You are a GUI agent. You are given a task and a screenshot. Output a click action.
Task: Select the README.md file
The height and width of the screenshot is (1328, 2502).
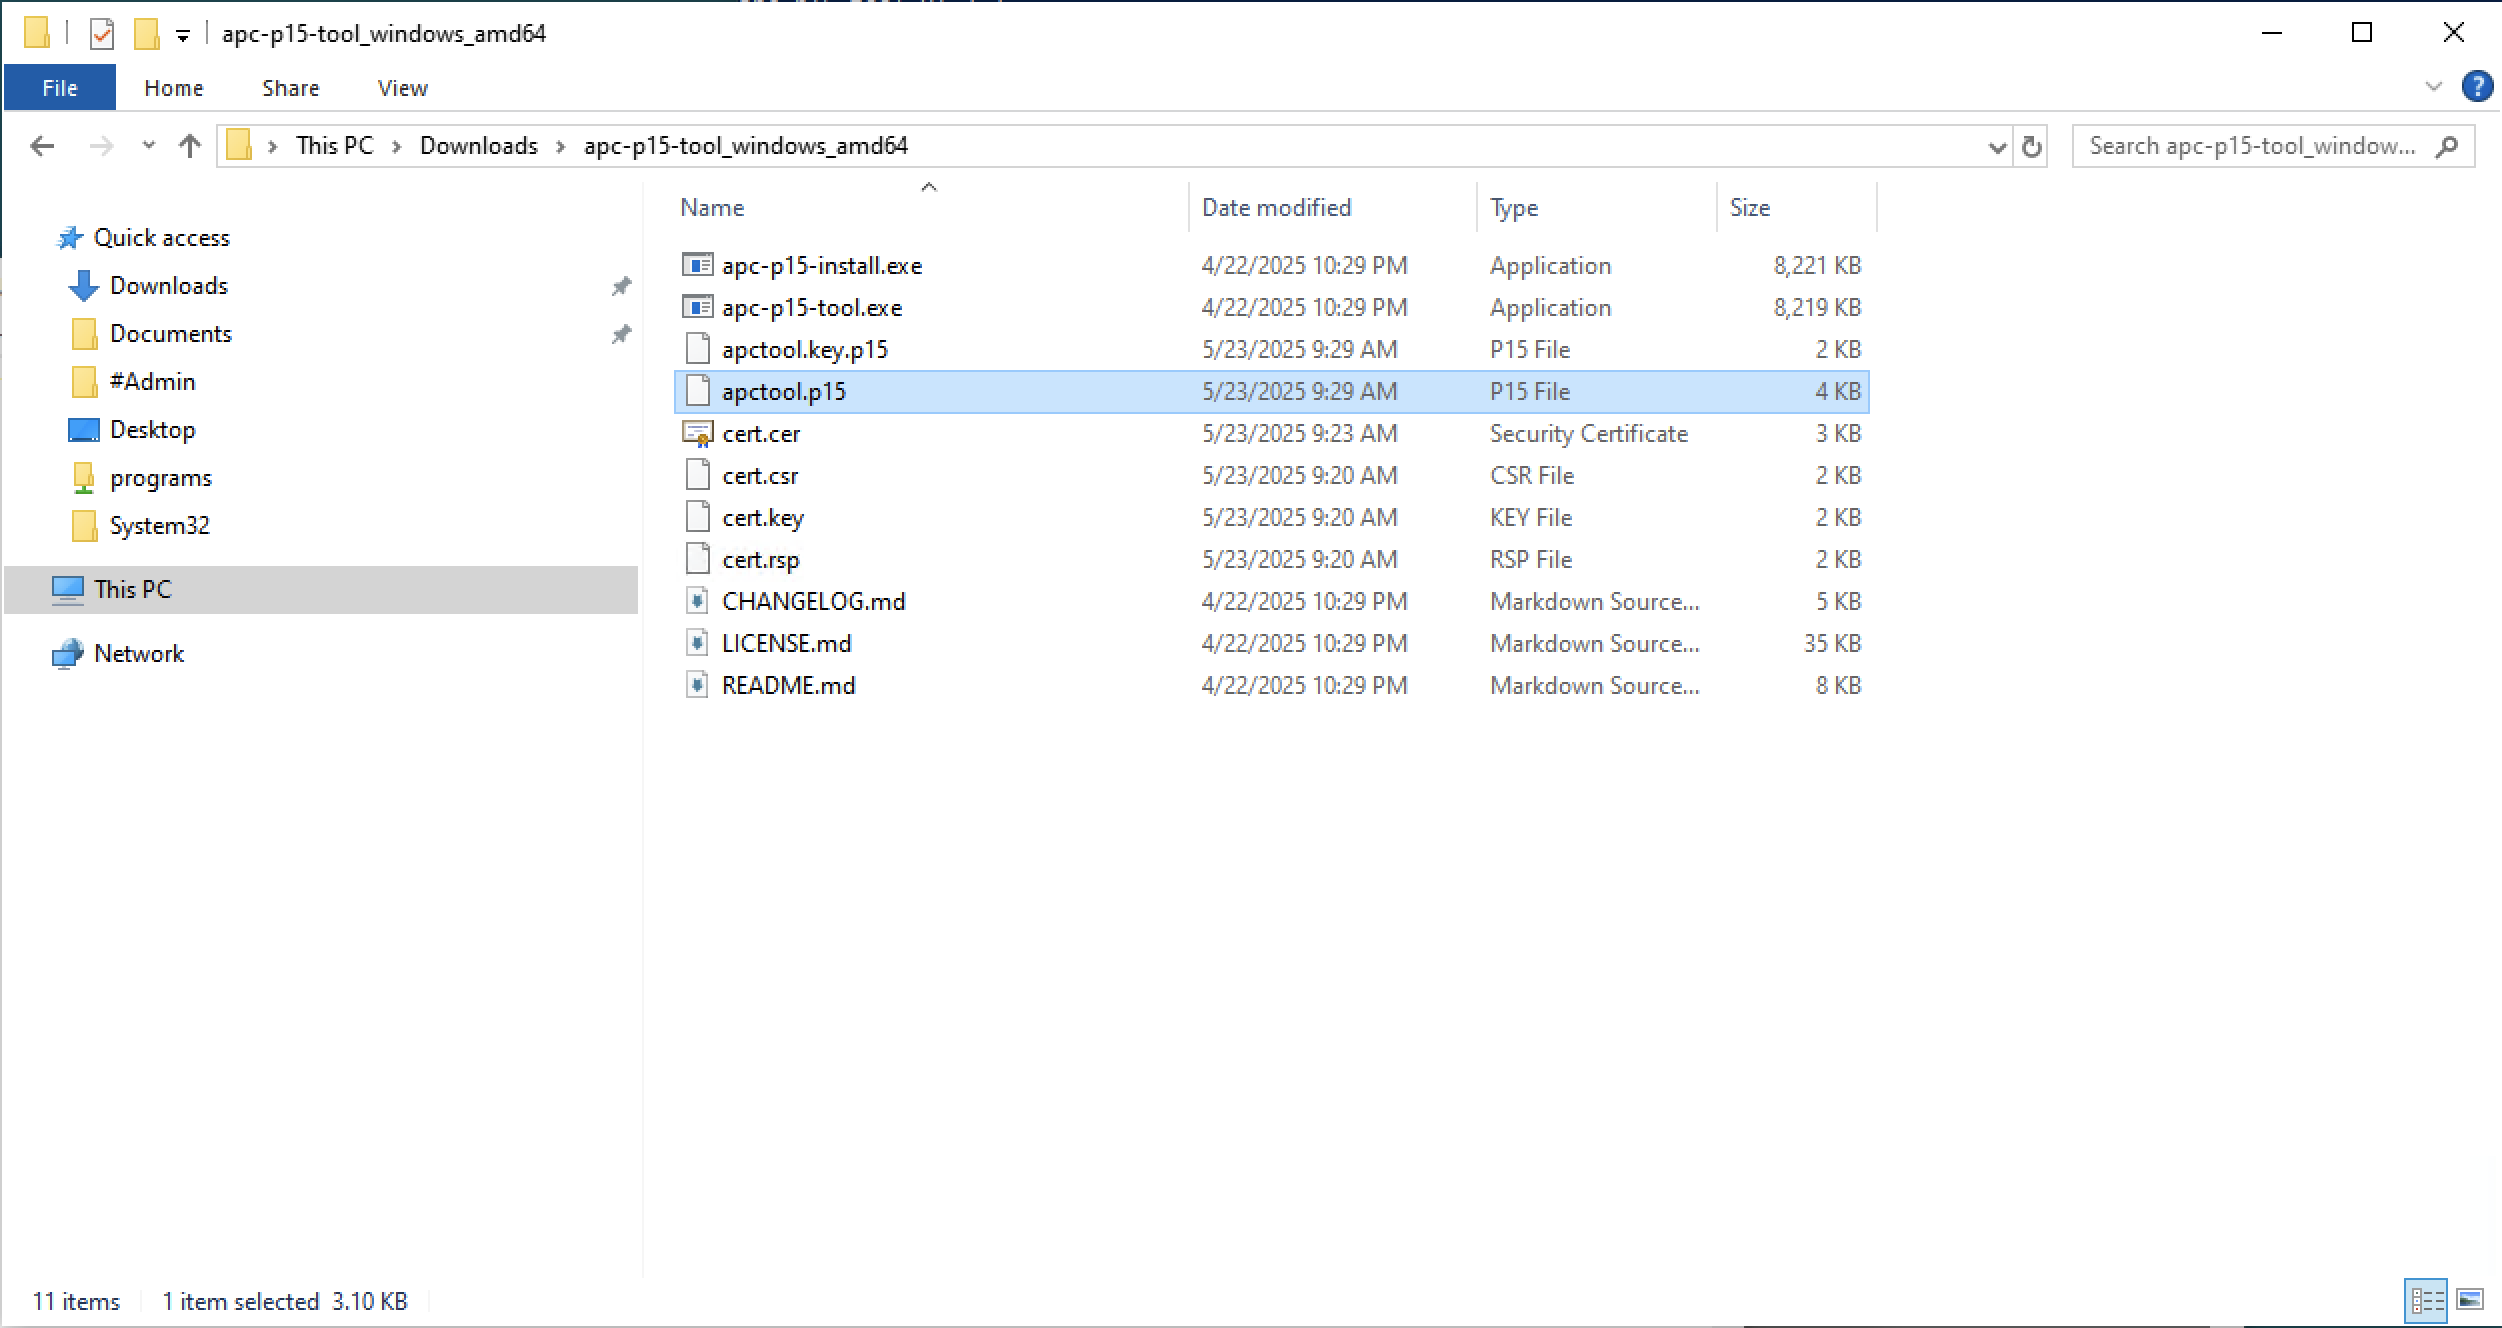coord(1272,685)
